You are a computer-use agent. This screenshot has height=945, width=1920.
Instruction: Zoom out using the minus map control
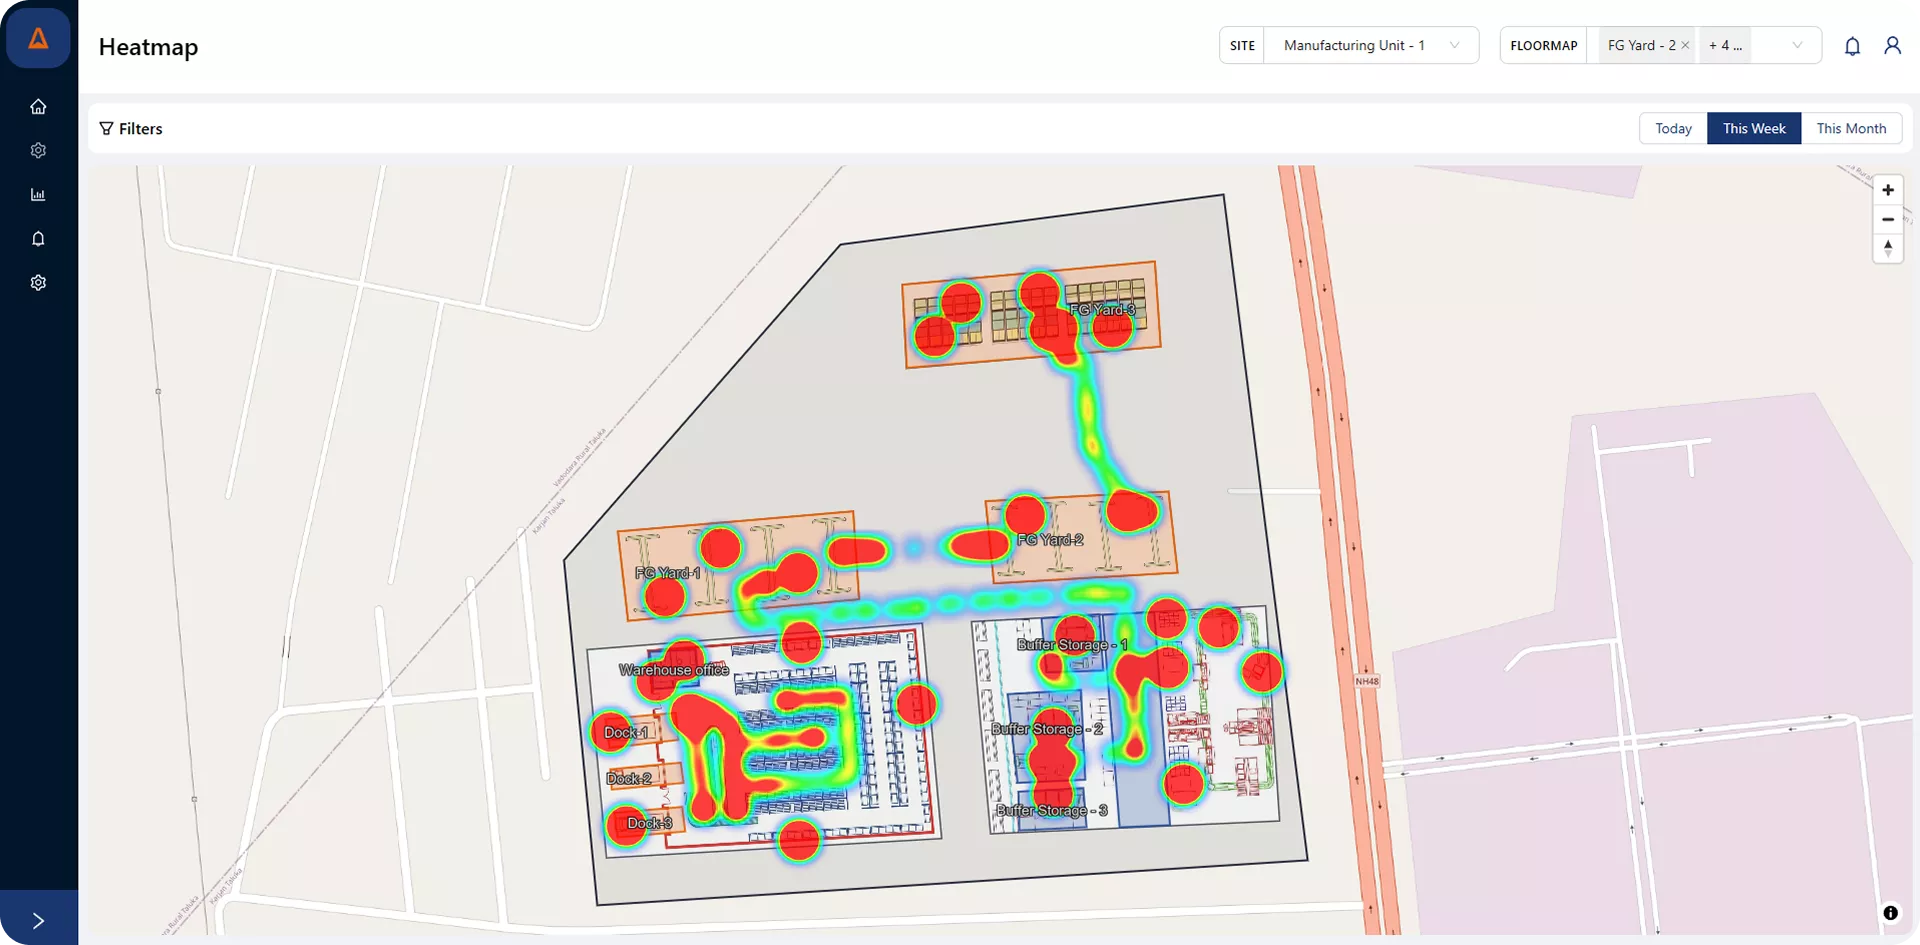point(1888,219)
